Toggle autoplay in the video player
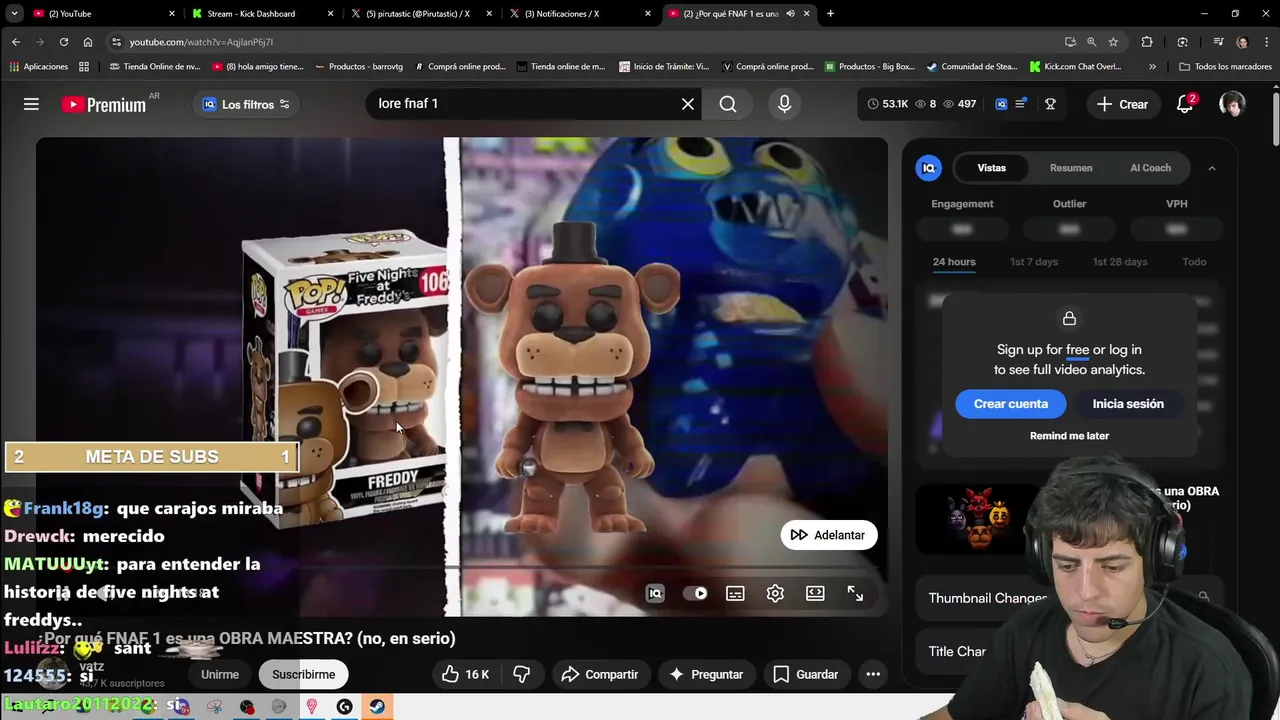This screenshot has height=720, width=1280. 695,593
